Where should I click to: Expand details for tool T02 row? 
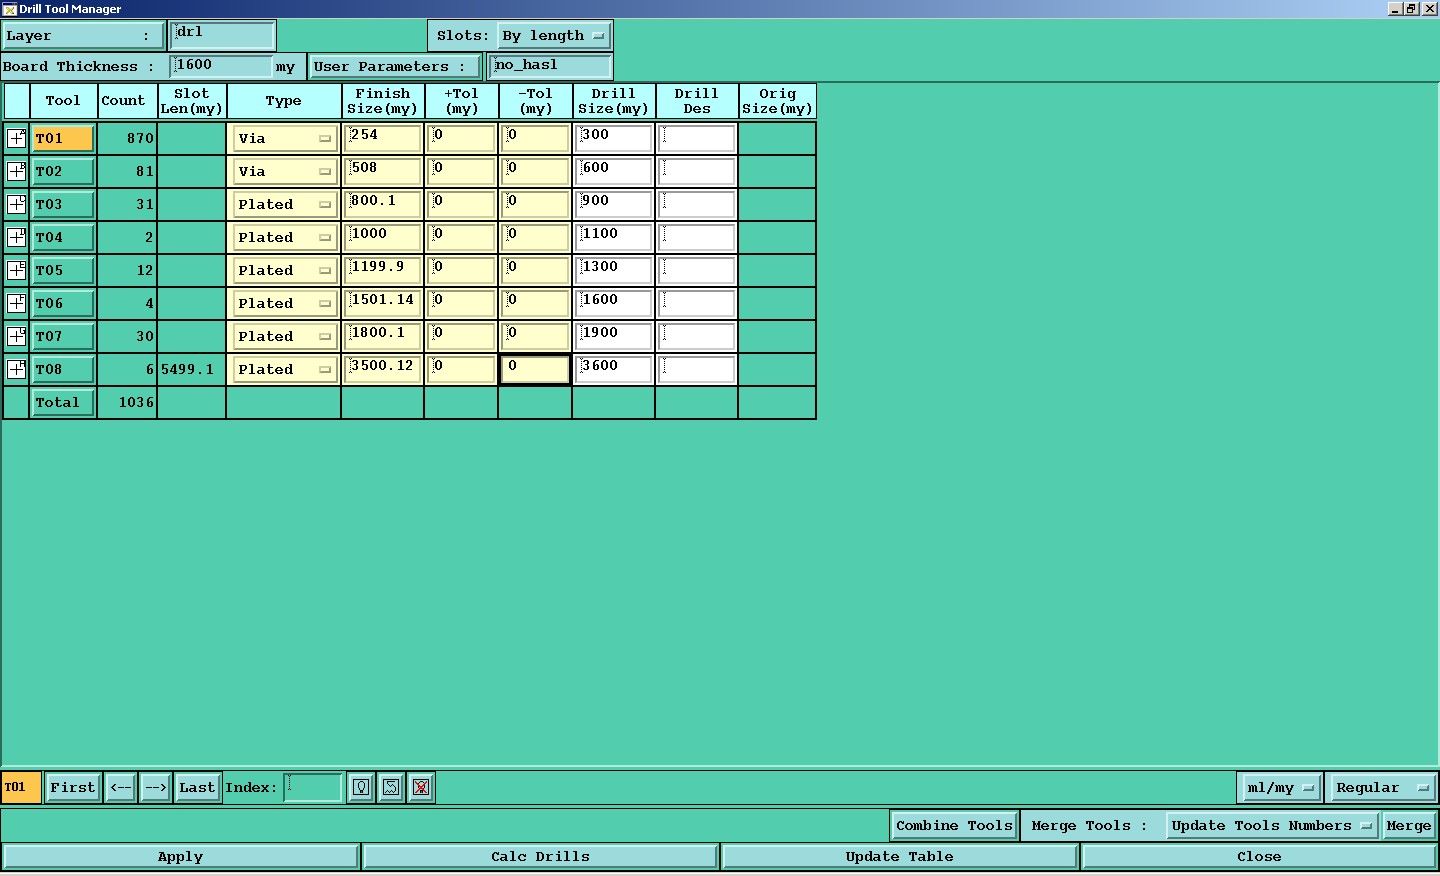click(17, 171)
